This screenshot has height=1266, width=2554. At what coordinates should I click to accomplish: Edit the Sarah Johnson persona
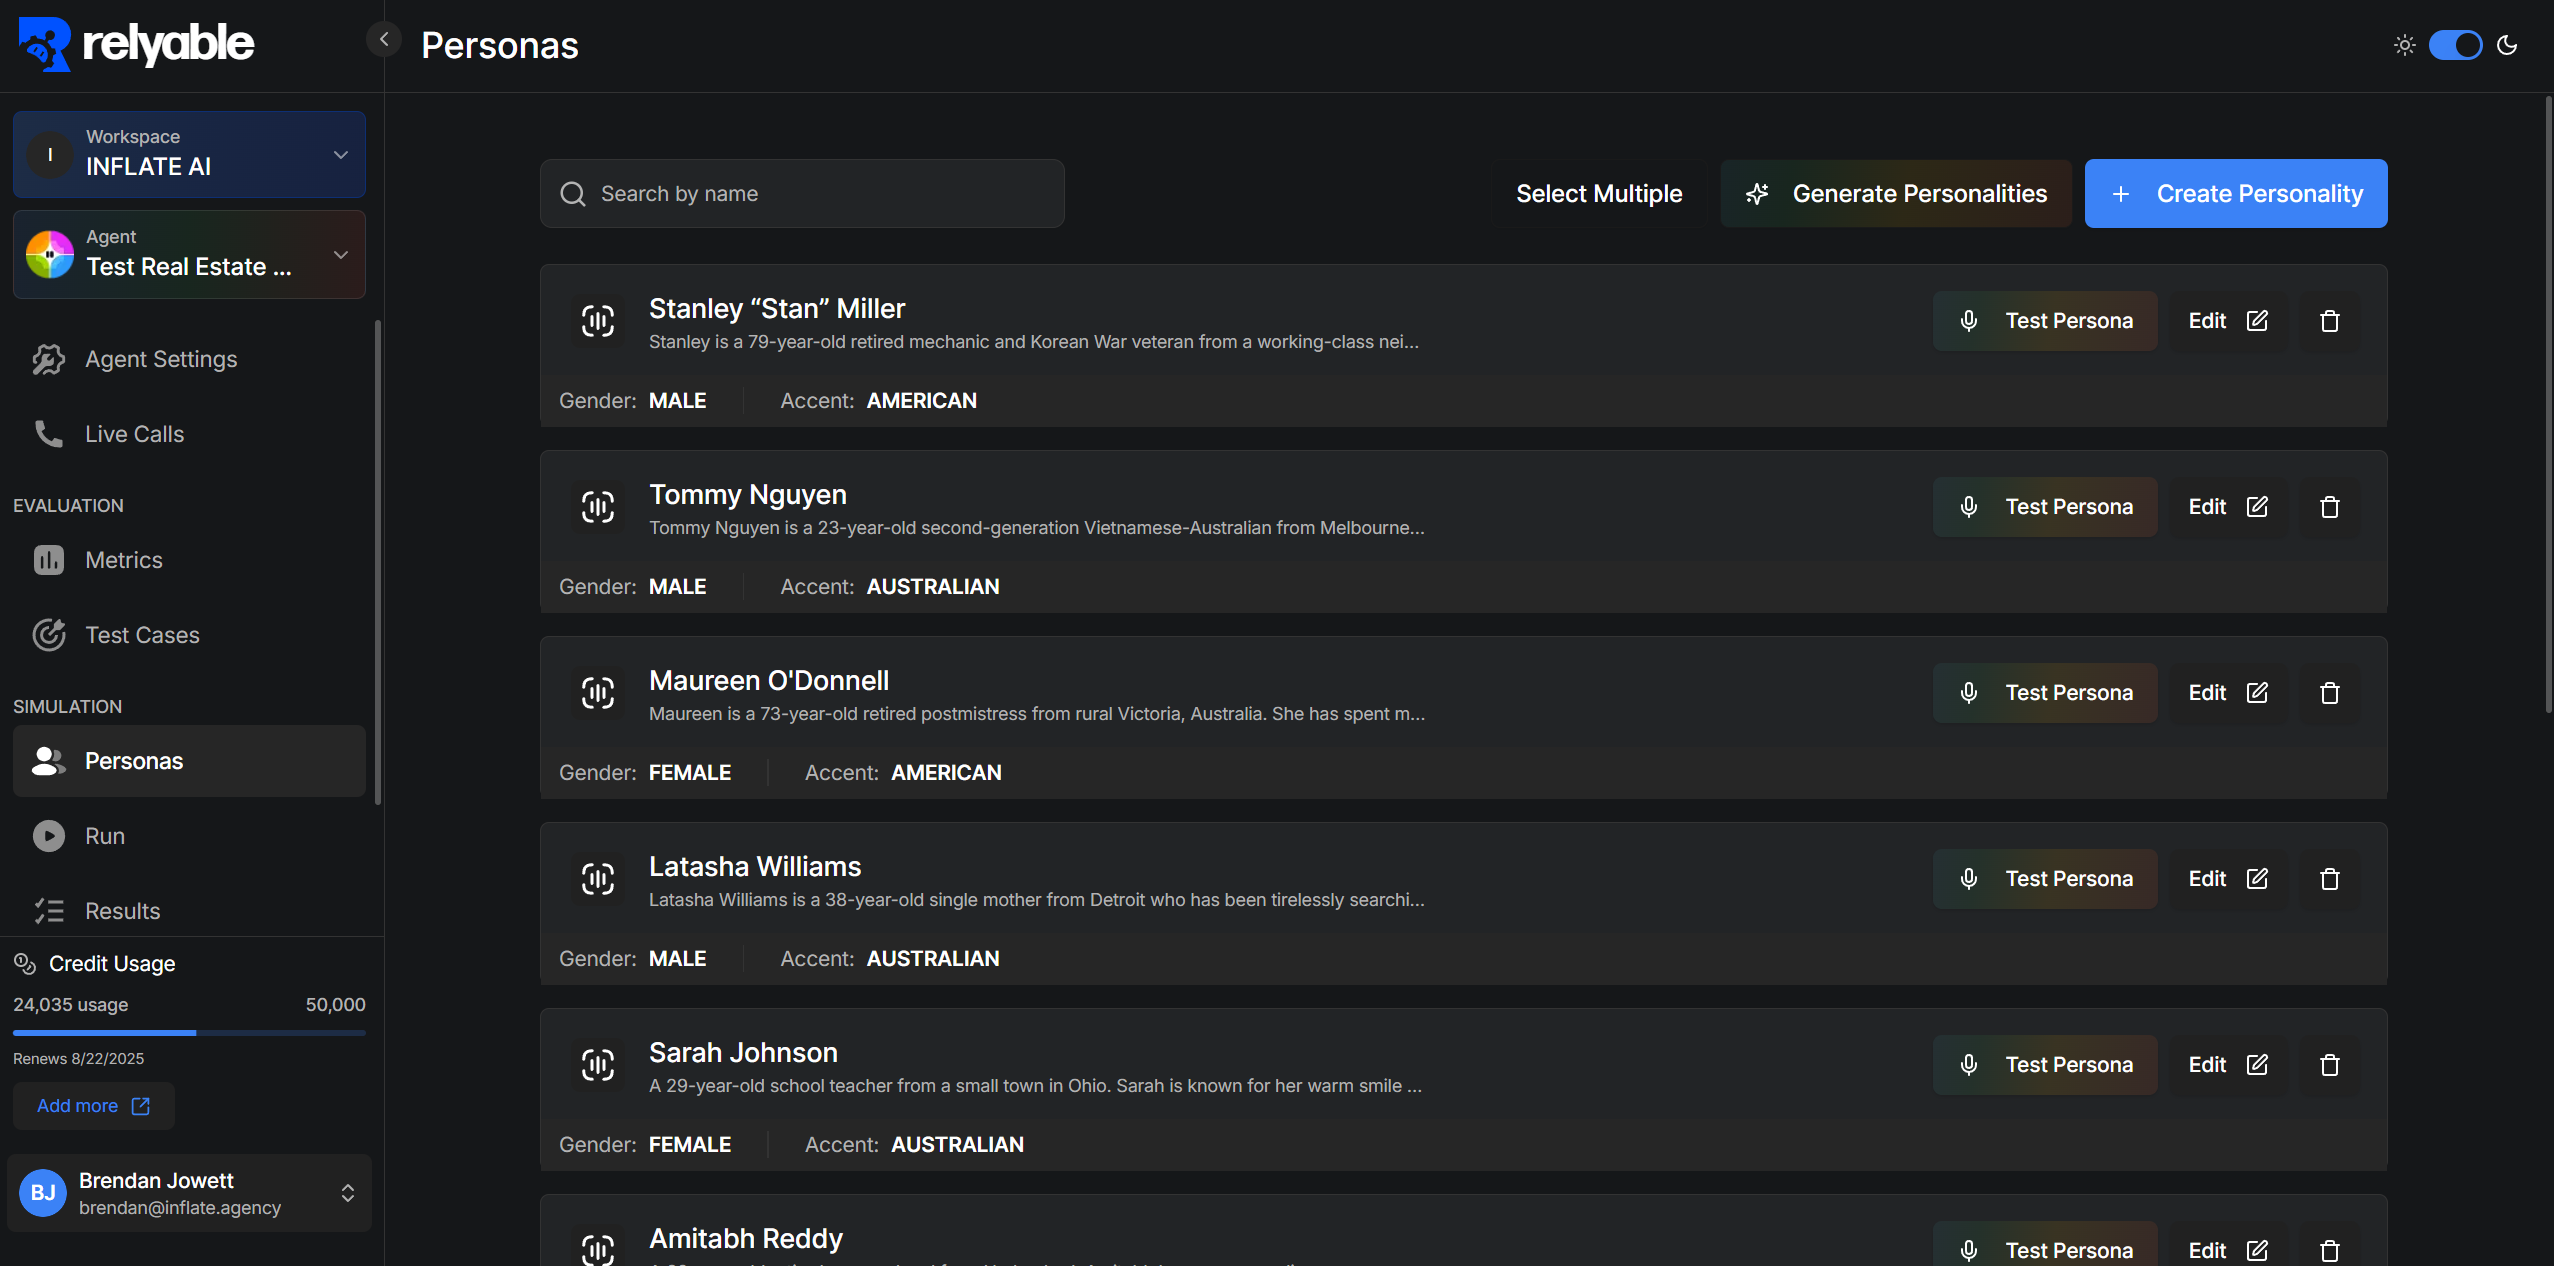[x=2228, y=1065]
